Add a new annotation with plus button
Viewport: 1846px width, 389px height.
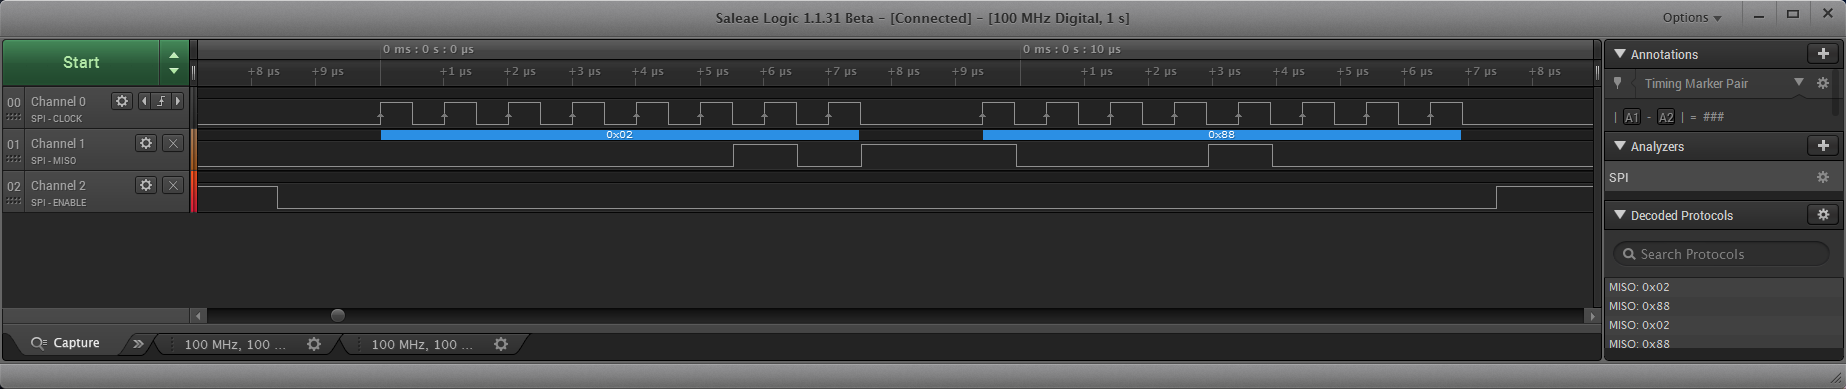(1823, 54)
